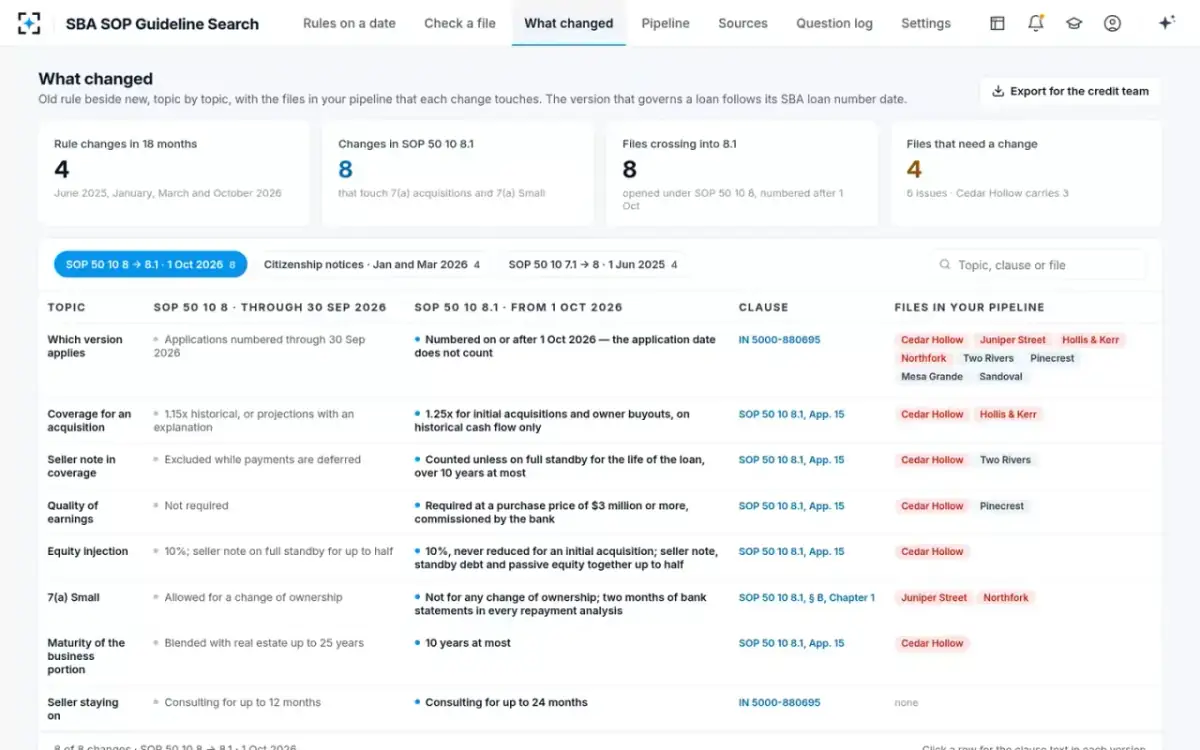Click the FILES IN YOUR PIPELINE column header
Screen dimensions: 1200x750
969,308
